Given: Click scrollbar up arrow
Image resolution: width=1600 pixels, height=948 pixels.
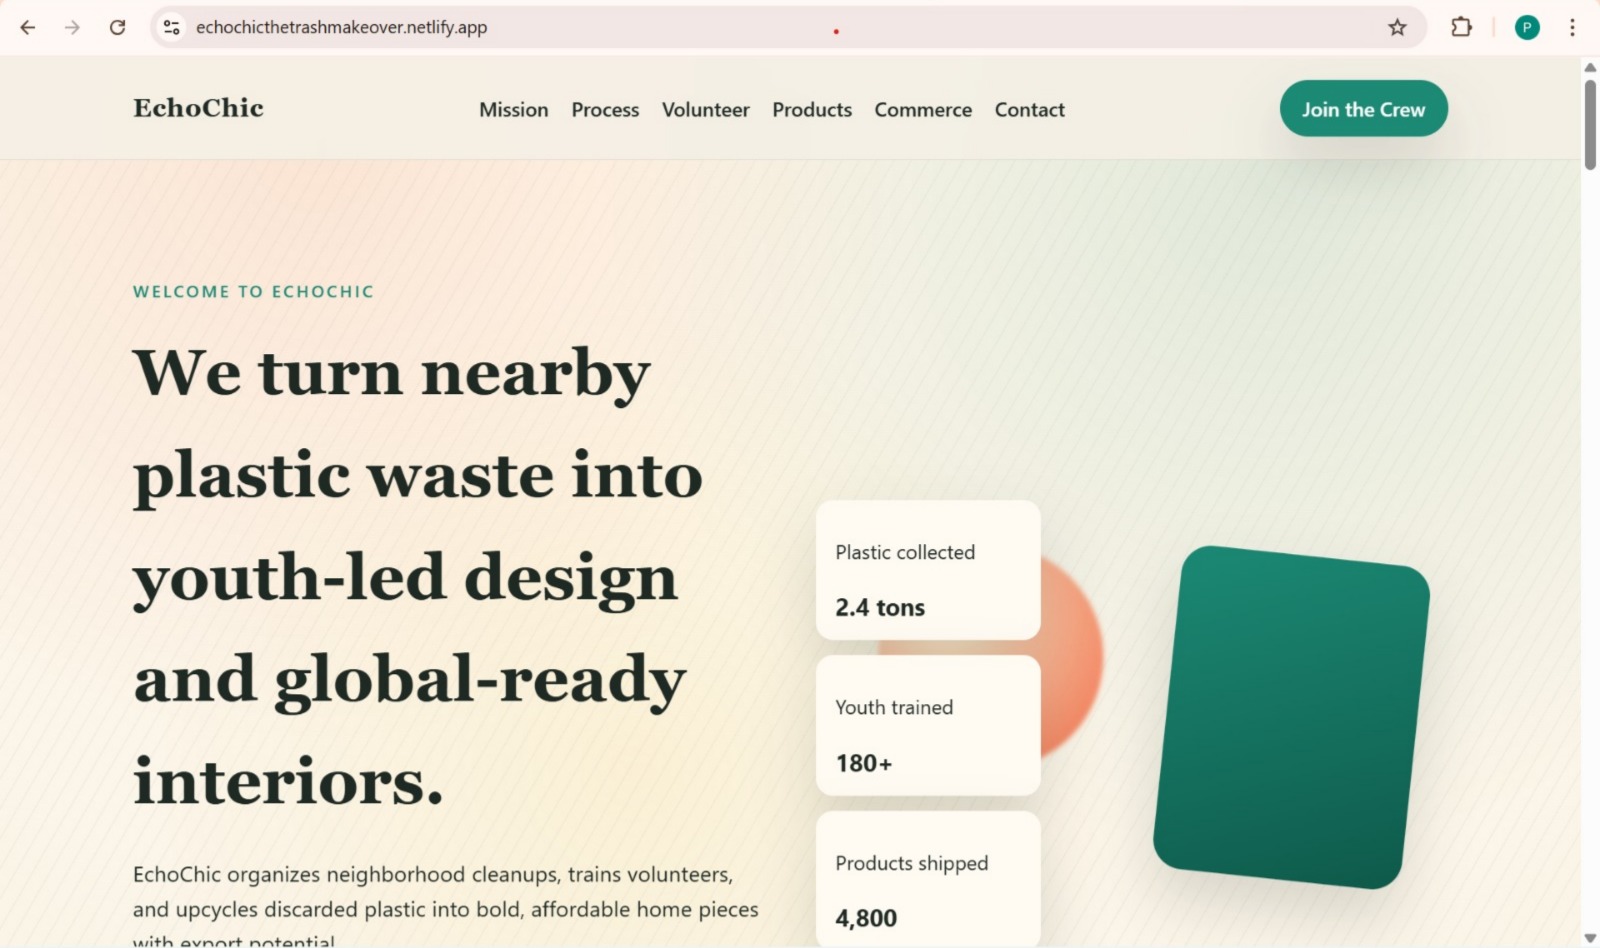Looking at the screenshot, I should tap(1590, 67).
